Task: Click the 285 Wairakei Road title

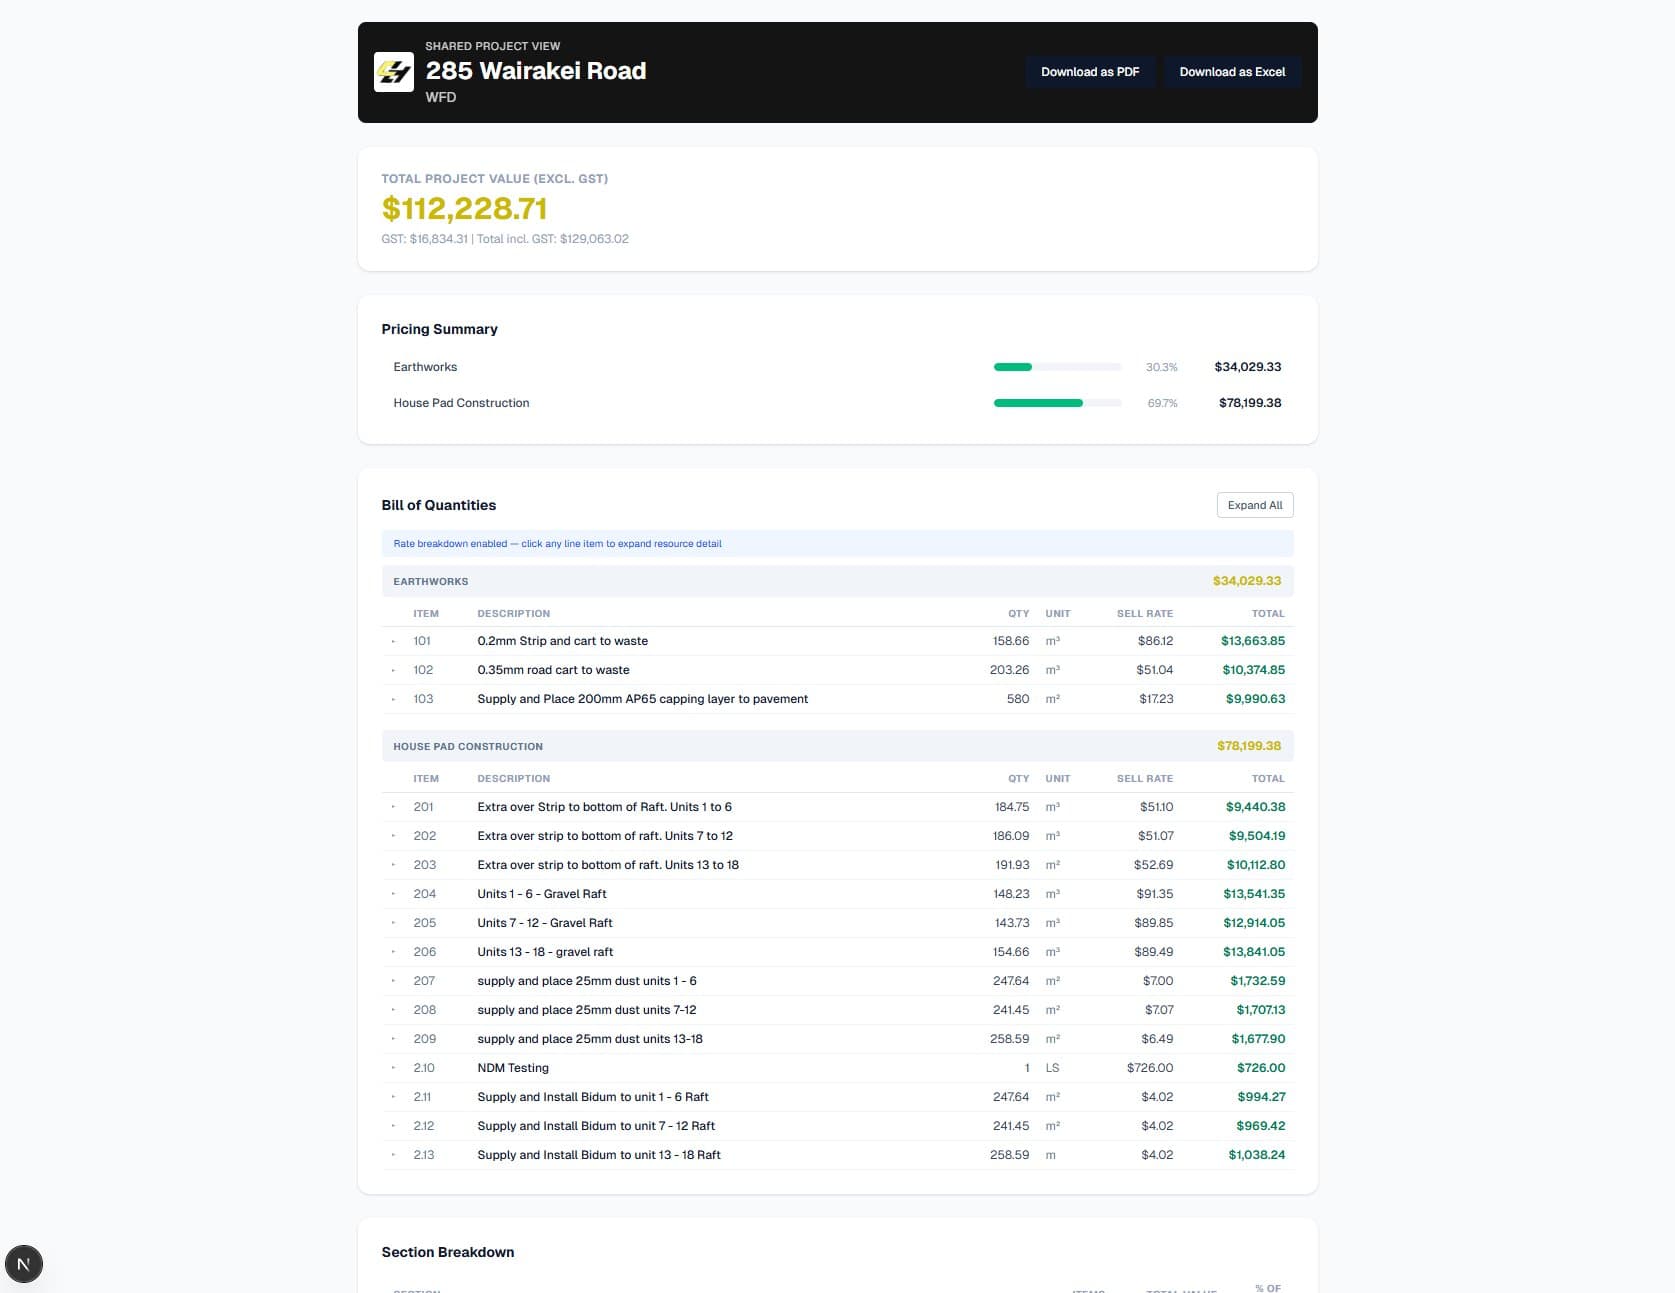Action: coord(536,71)
